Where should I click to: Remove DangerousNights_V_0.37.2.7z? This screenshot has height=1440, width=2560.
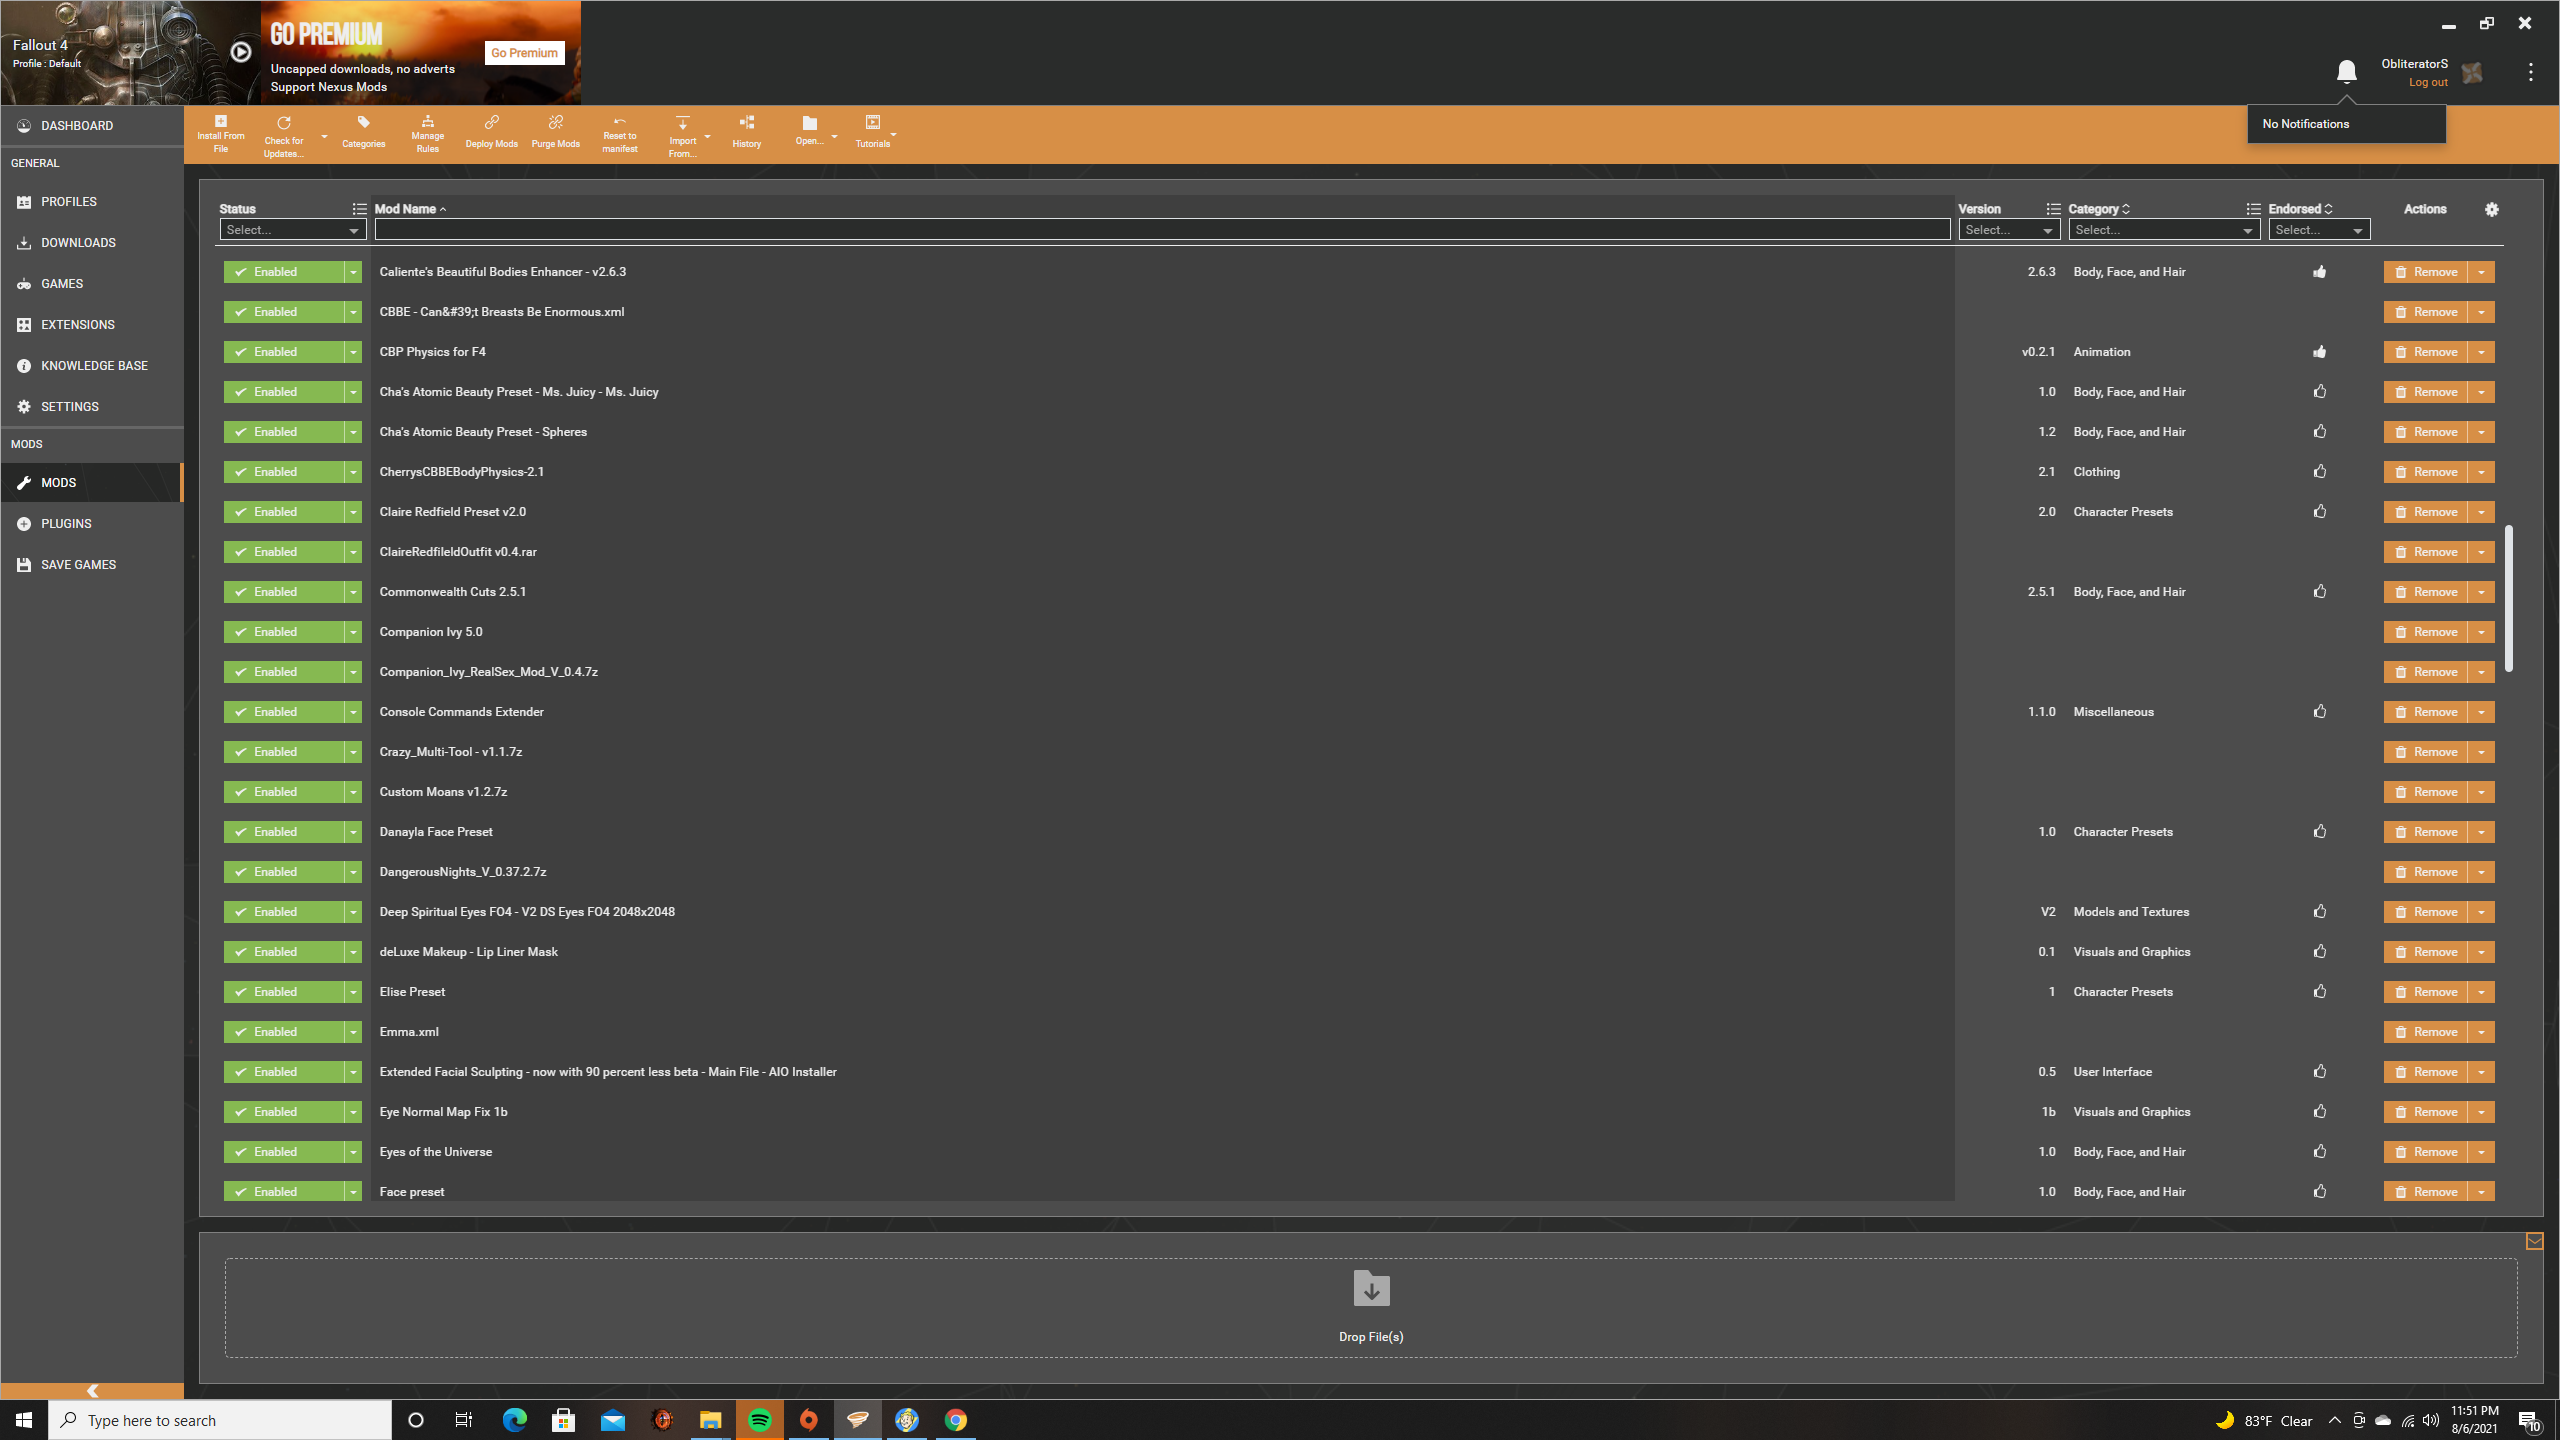tap(2425, 872)
